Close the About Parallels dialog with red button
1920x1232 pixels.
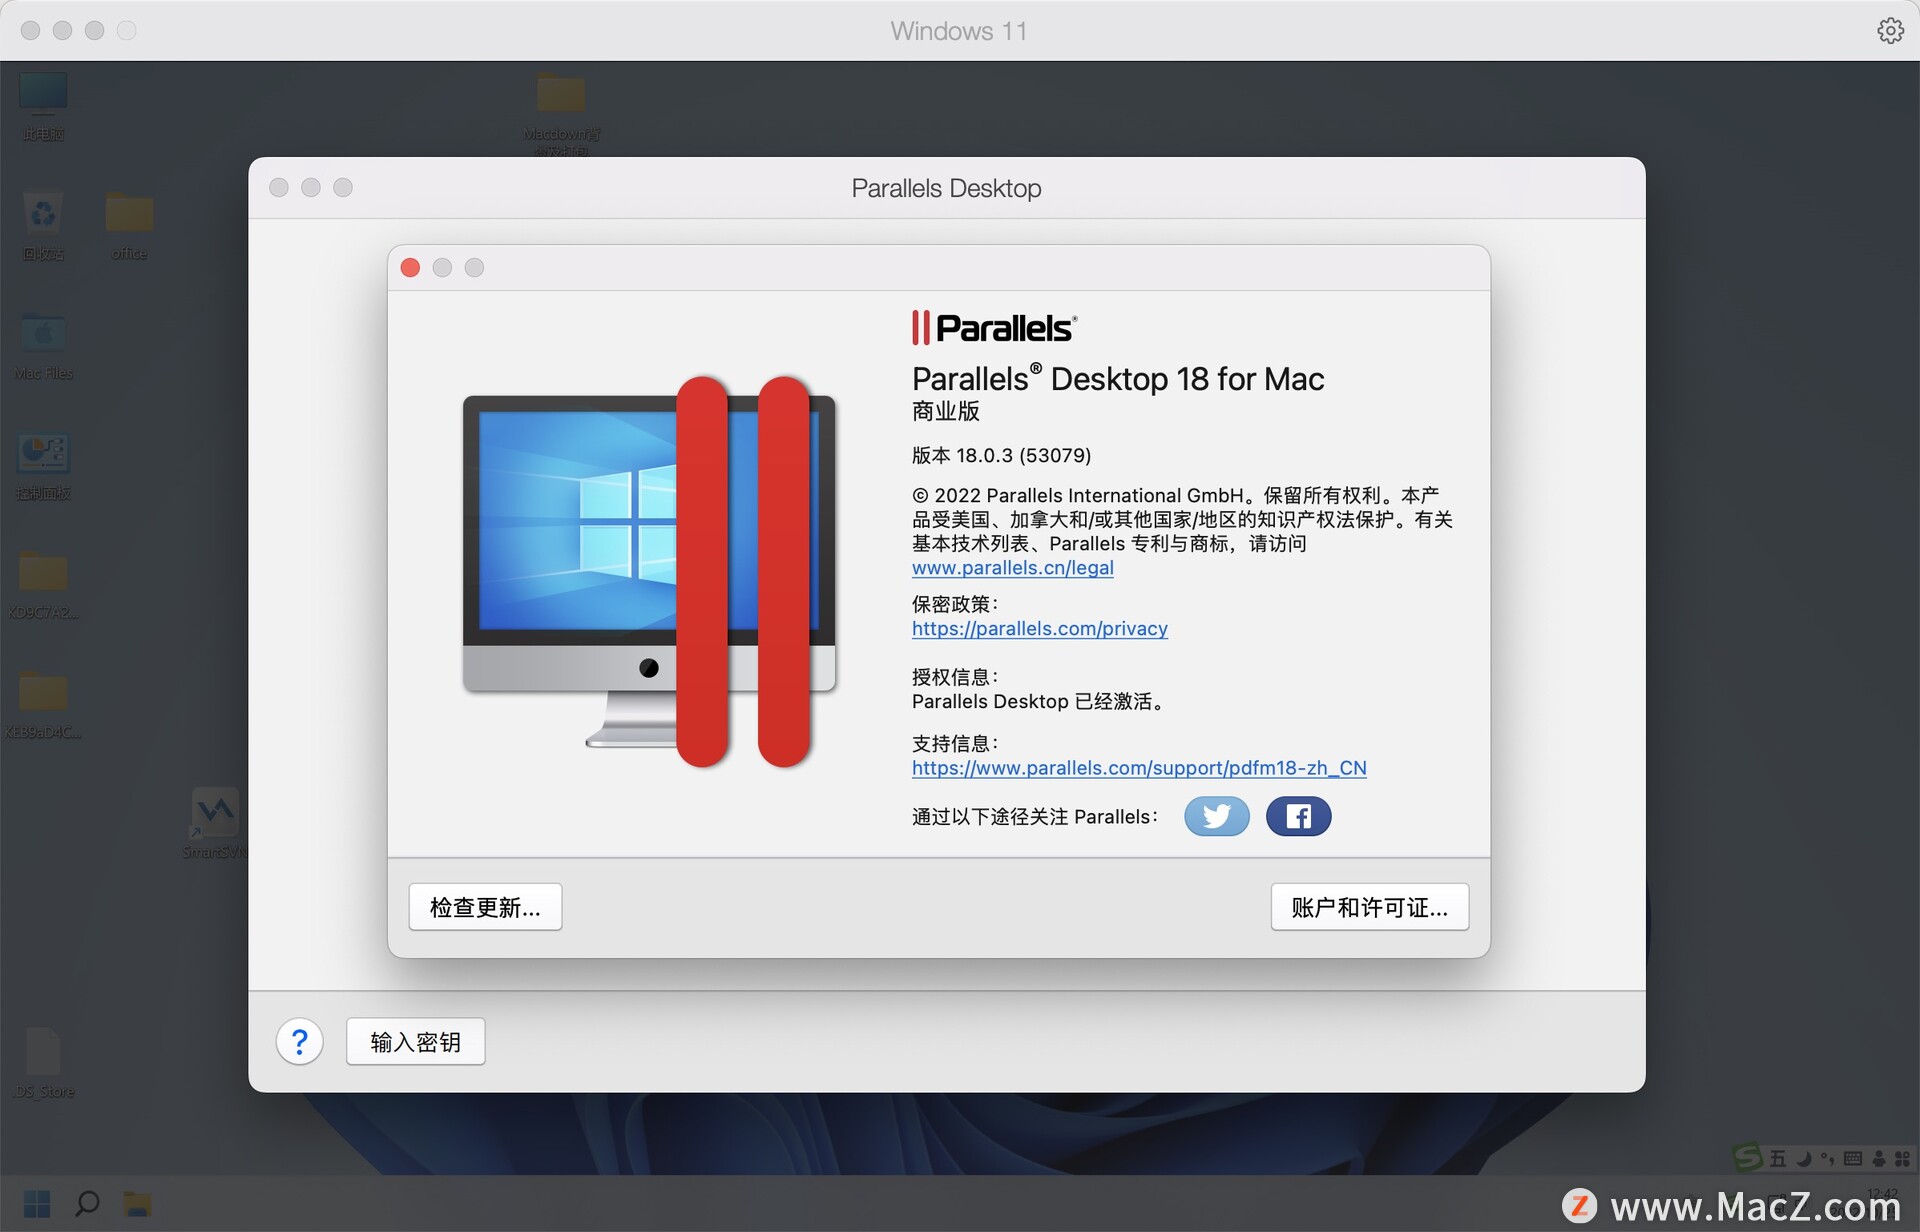(410, 268)
